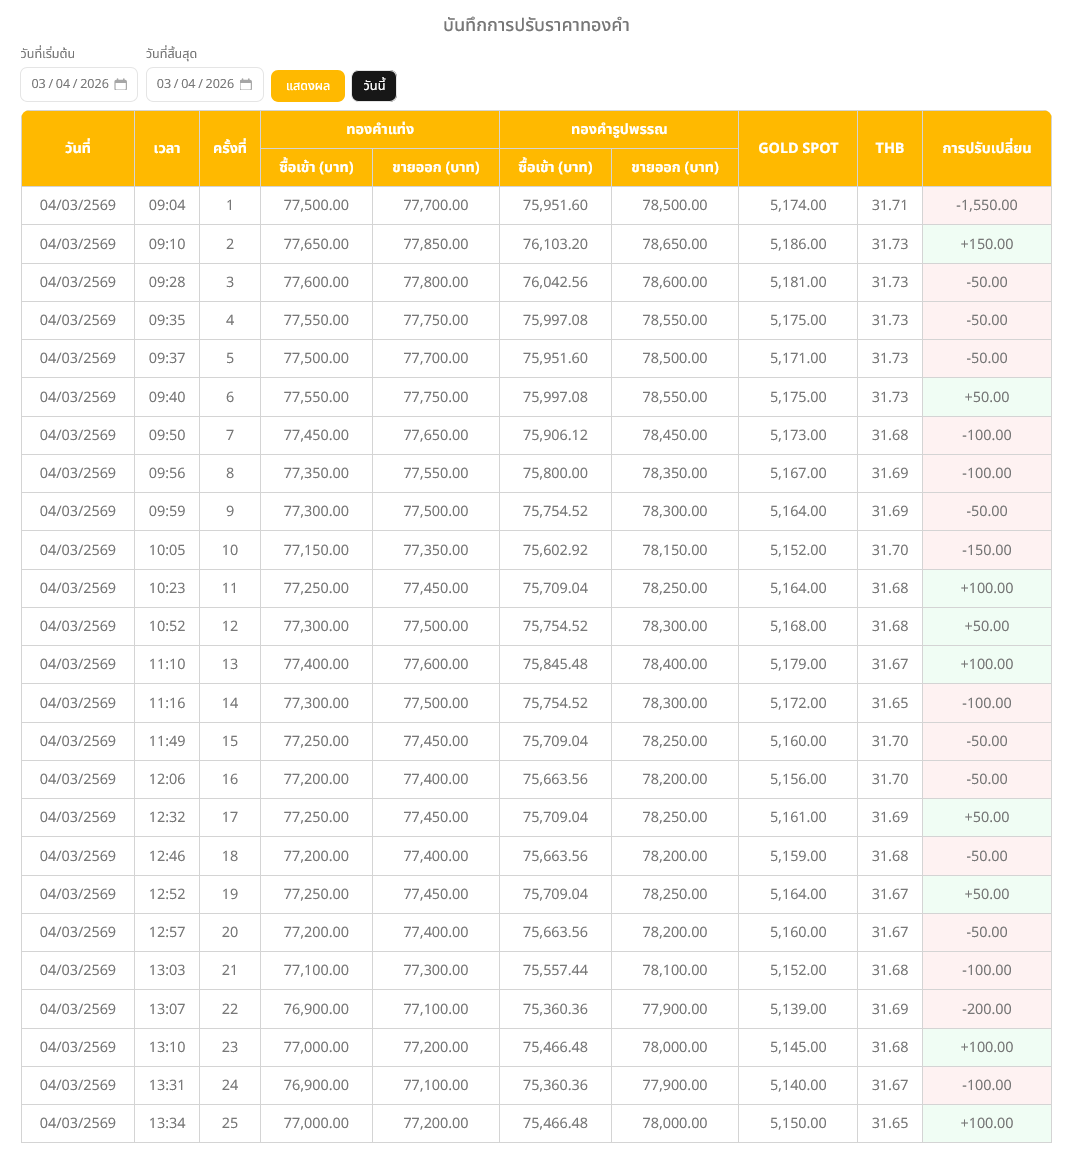Select the 5,186.00 gold spot value
Image resolution: width=1070 pixels, height=1149 pixels.
(798, 244)
